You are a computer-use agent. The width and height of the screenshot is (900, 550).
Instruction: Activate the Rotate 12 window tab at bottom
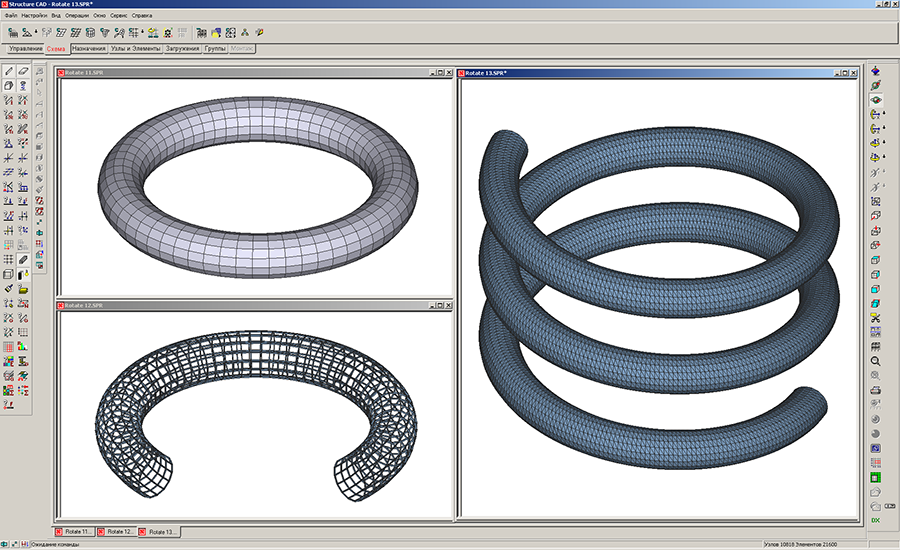(x=117, y=532)
